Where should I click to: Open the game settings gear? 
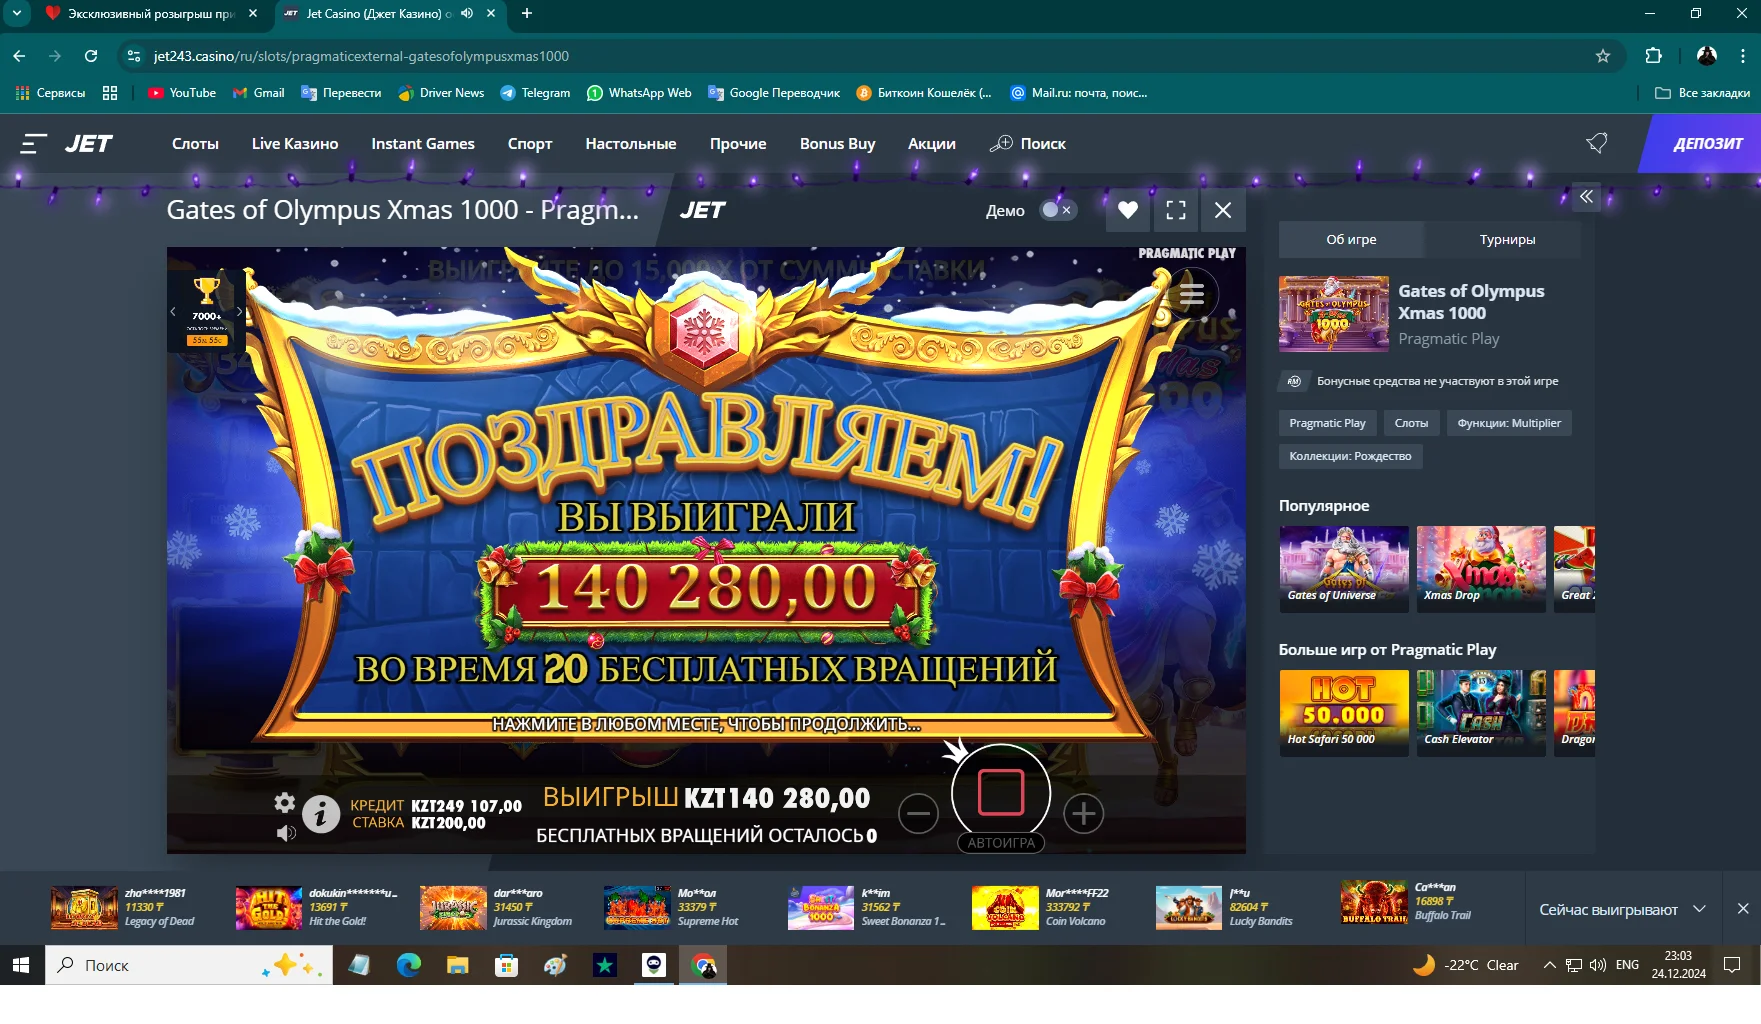285,802
